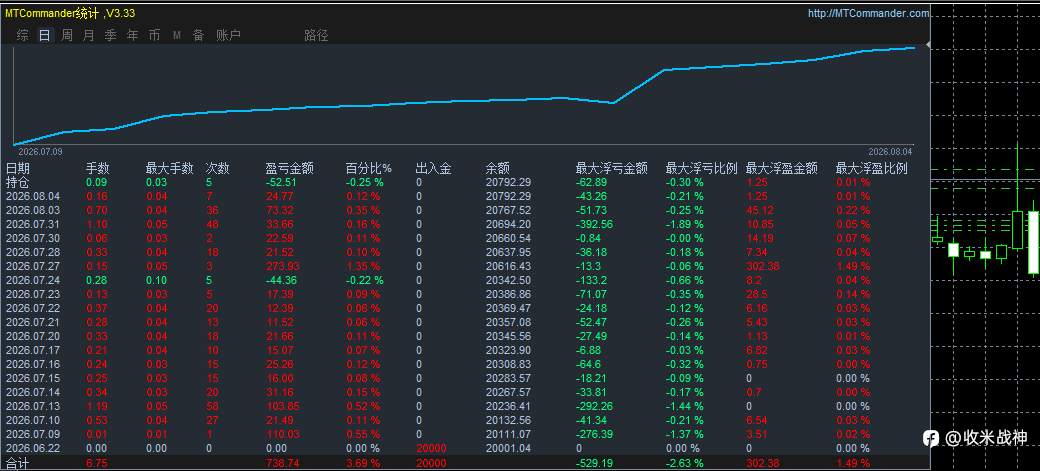Click the 最大手数 column header
1040x471 pixels.
click(169, 169)
